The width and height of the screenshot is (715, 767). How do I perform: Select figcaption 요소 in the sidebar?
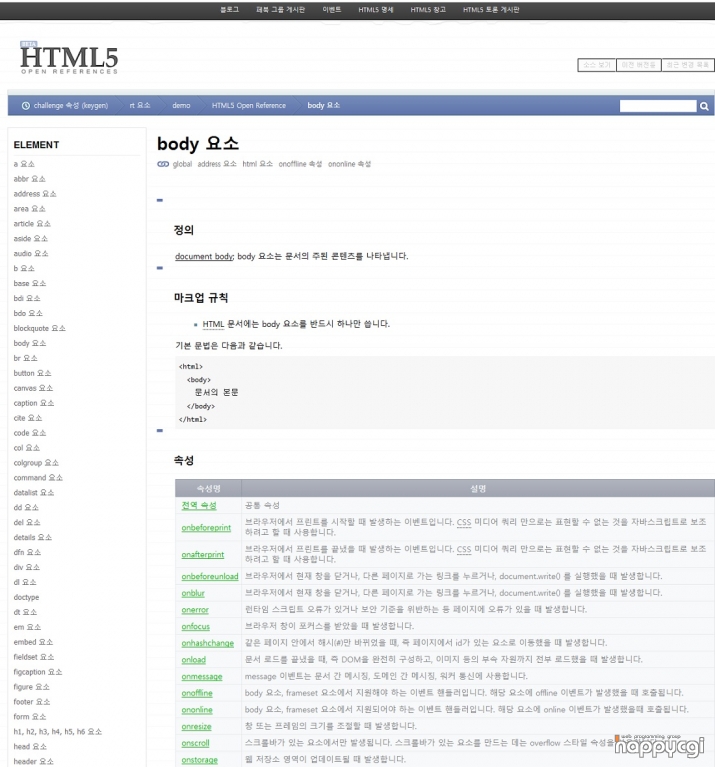tap(38, 672)
